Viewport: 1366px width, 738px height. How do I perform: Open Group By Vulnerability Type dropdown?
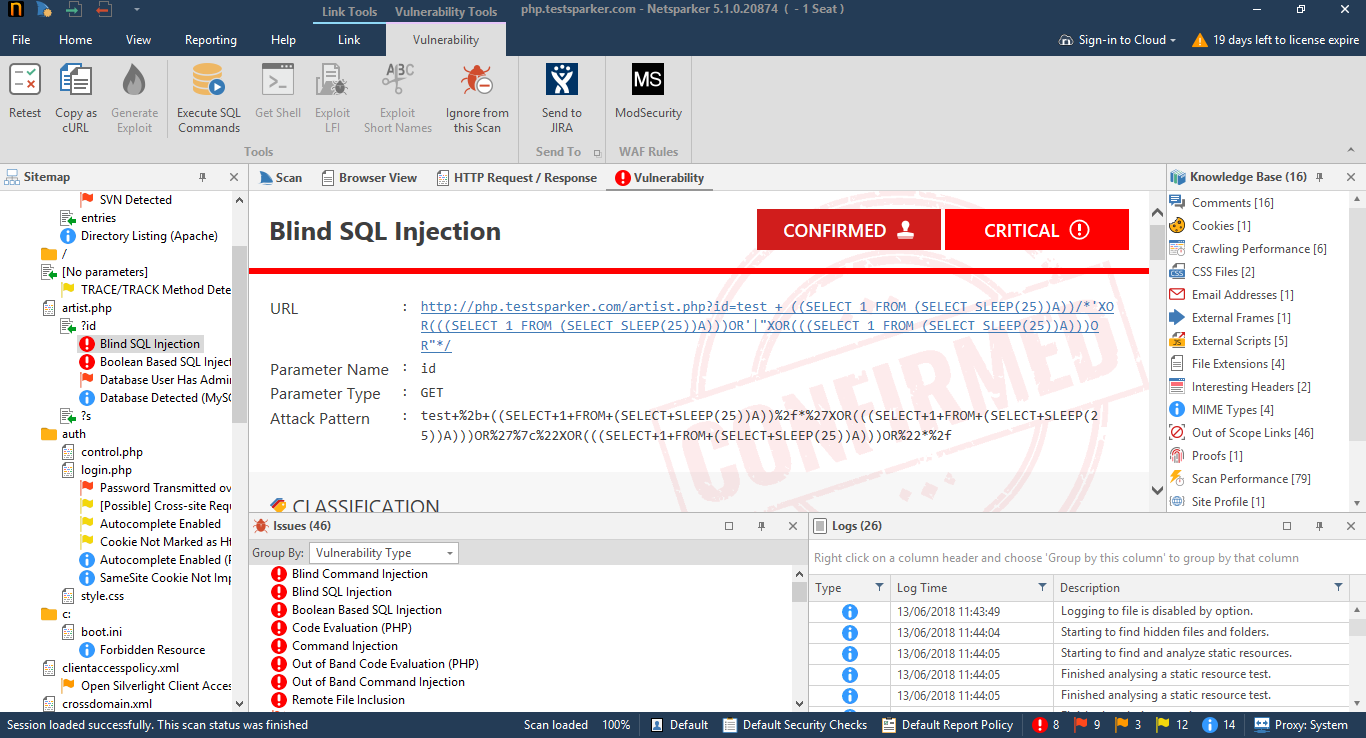point(383,553)
